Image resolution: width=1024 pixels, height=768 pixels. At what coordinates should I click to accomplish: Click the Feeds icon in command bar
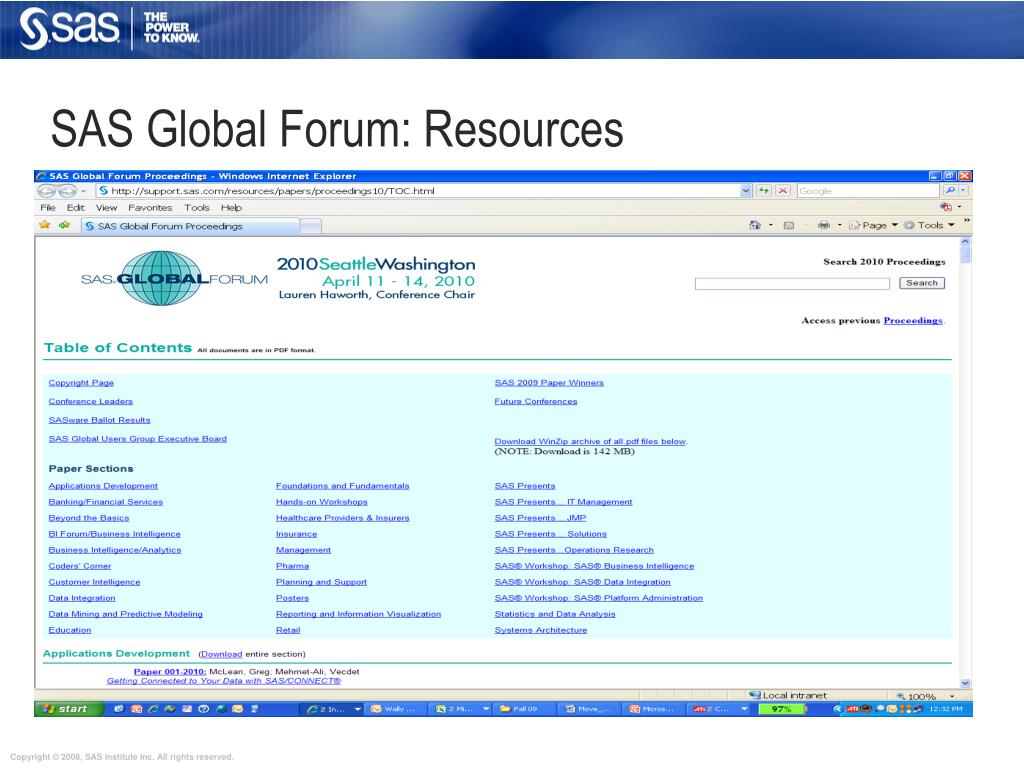click(789, 225)
